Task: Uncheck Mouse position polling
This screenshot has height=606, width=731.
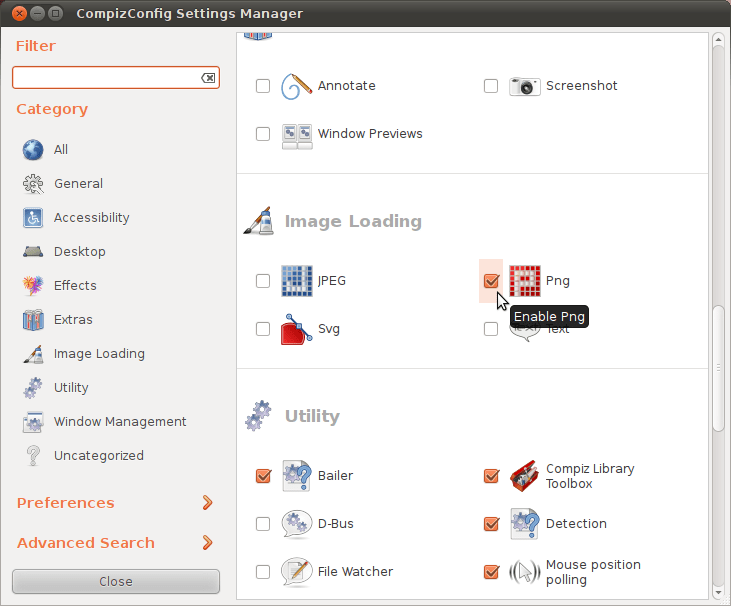Action: [491, 572]
